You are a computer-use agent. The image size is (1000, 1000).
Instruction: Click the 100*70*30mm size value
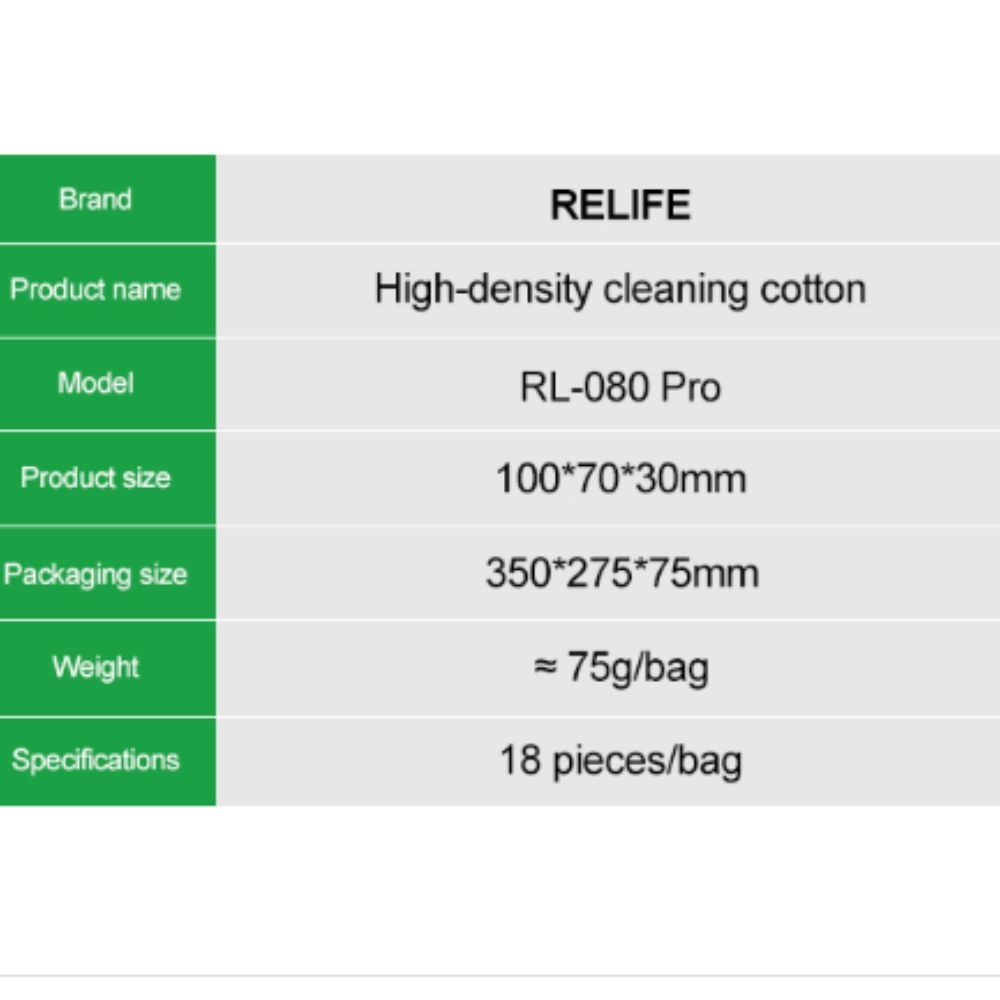[621, 478]
